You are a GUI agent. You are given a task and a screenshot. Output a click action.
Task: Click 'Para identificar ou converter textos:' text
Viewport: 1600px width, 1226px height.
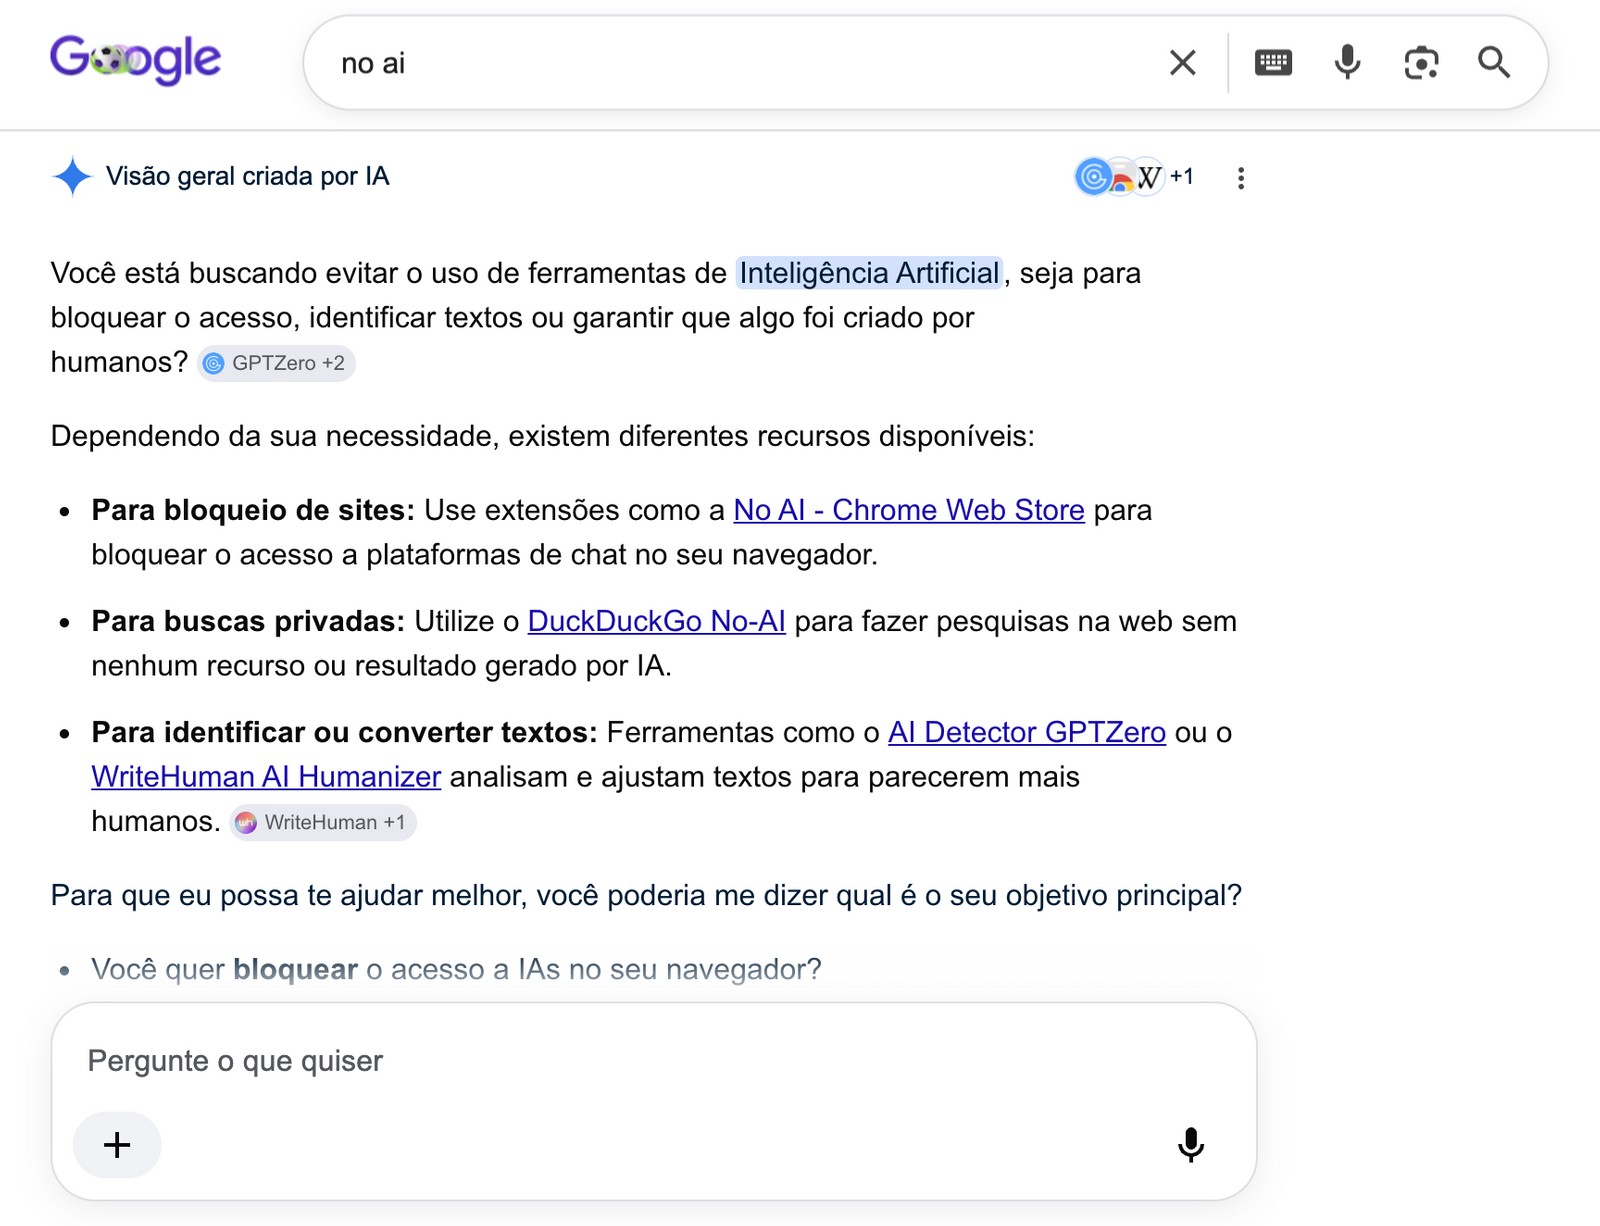coord(344,732)
